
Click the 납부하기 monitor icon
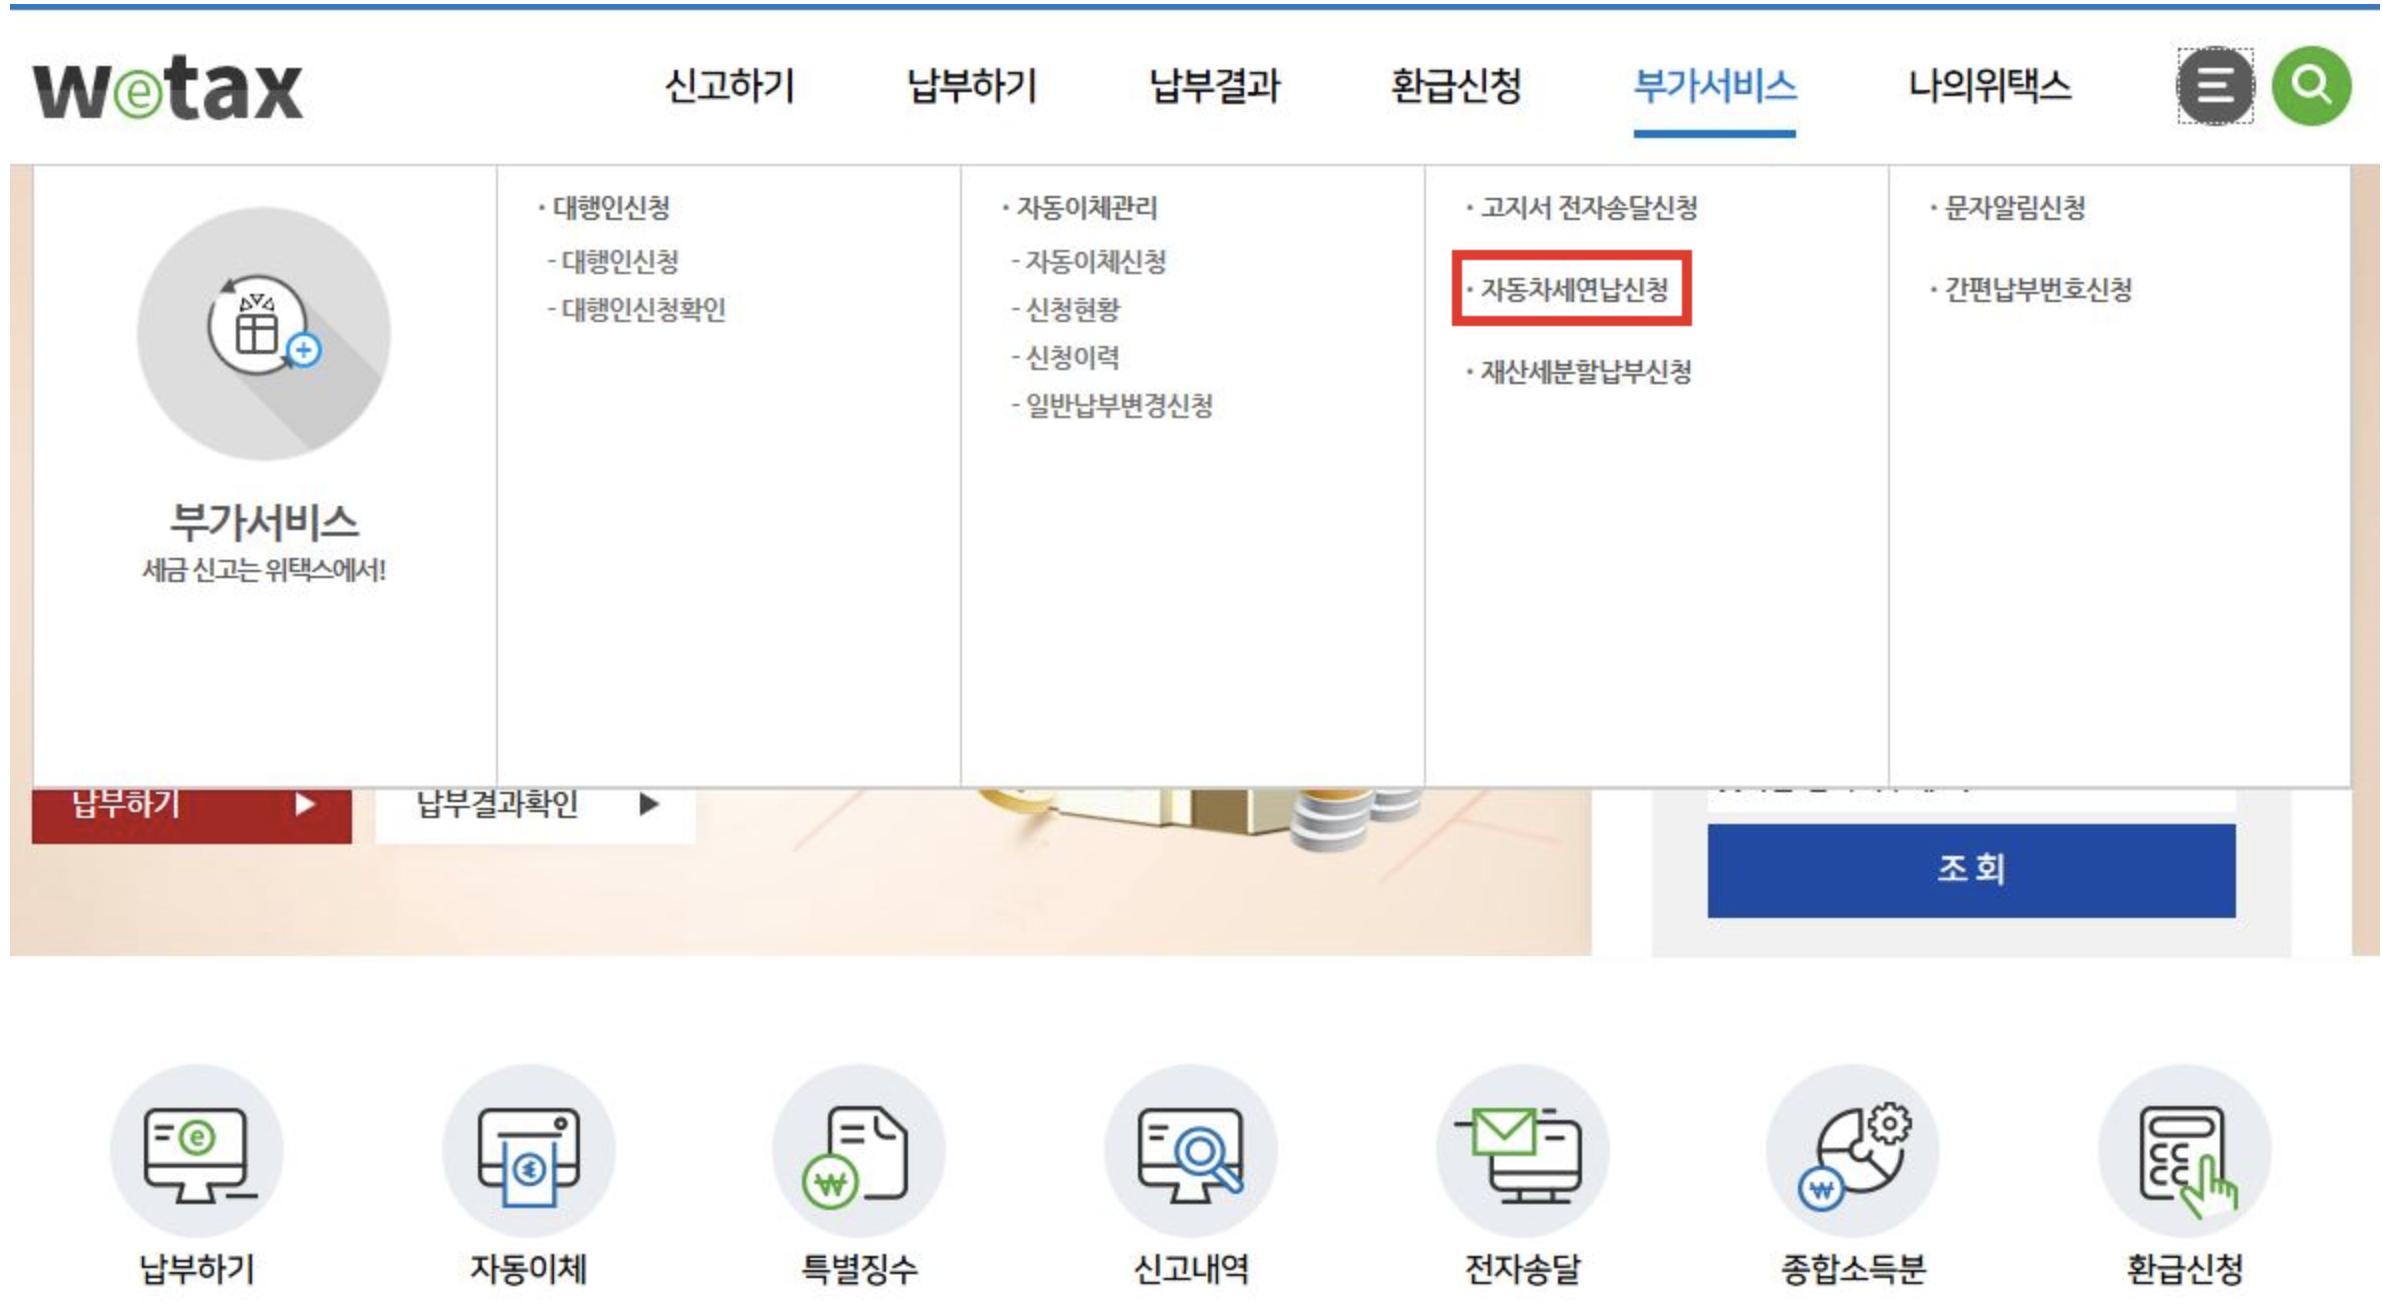[197, 1151]
